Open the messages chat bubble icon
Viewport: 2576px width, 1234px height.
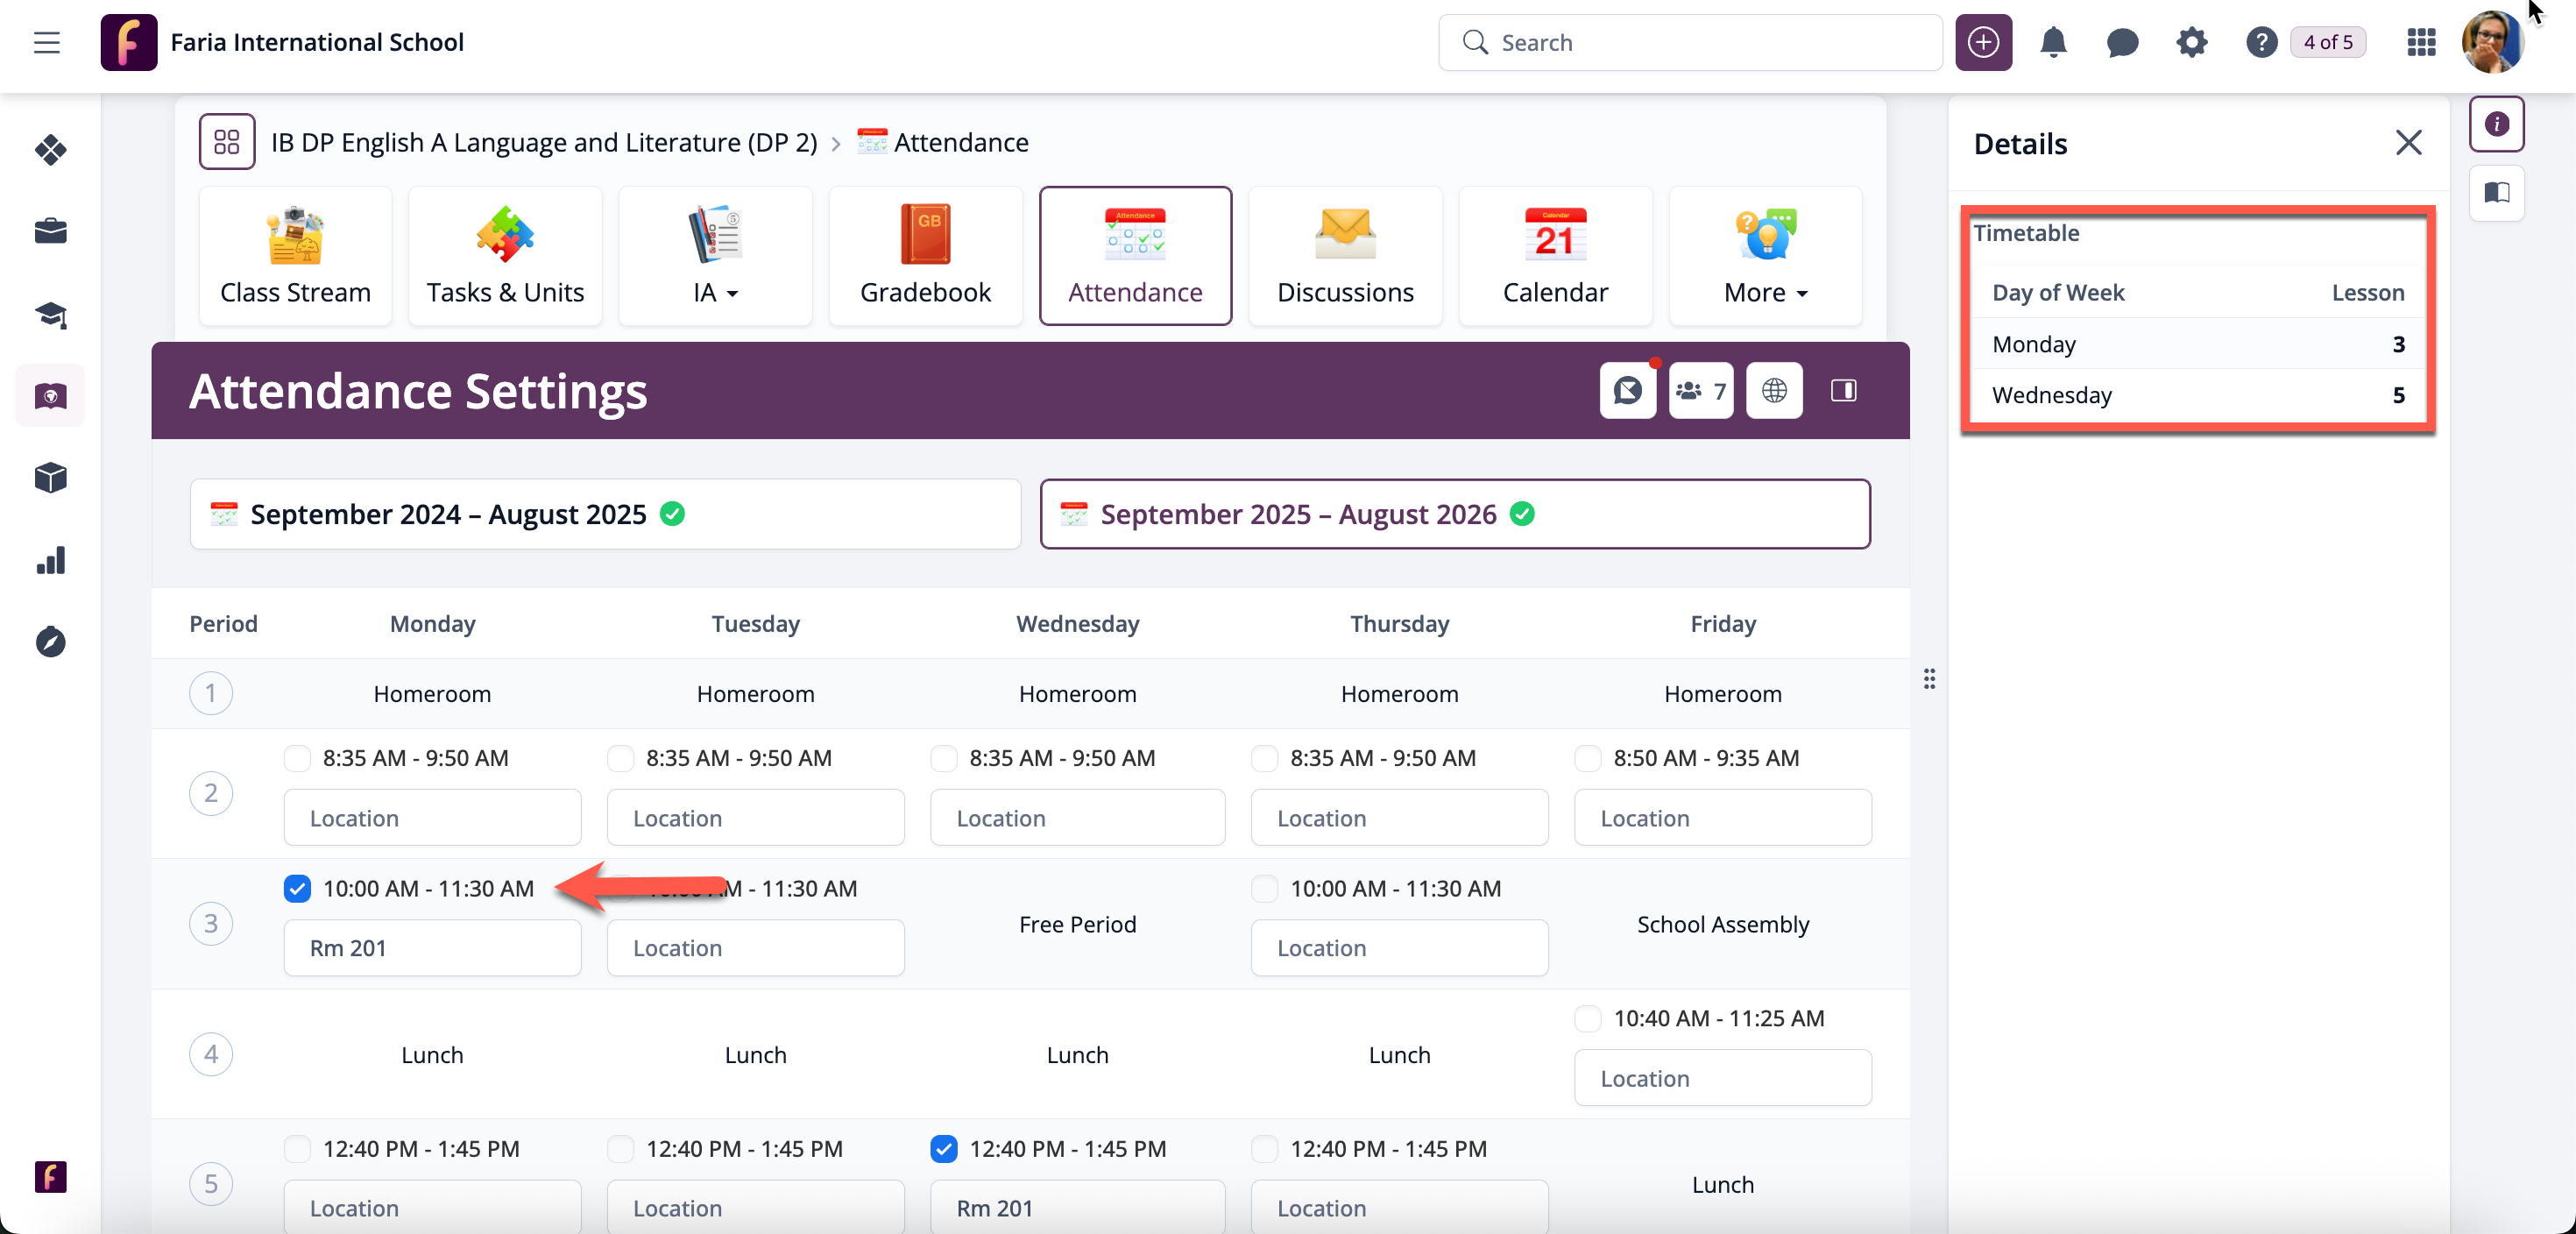pyautogui.click(x=2122, y=42)
